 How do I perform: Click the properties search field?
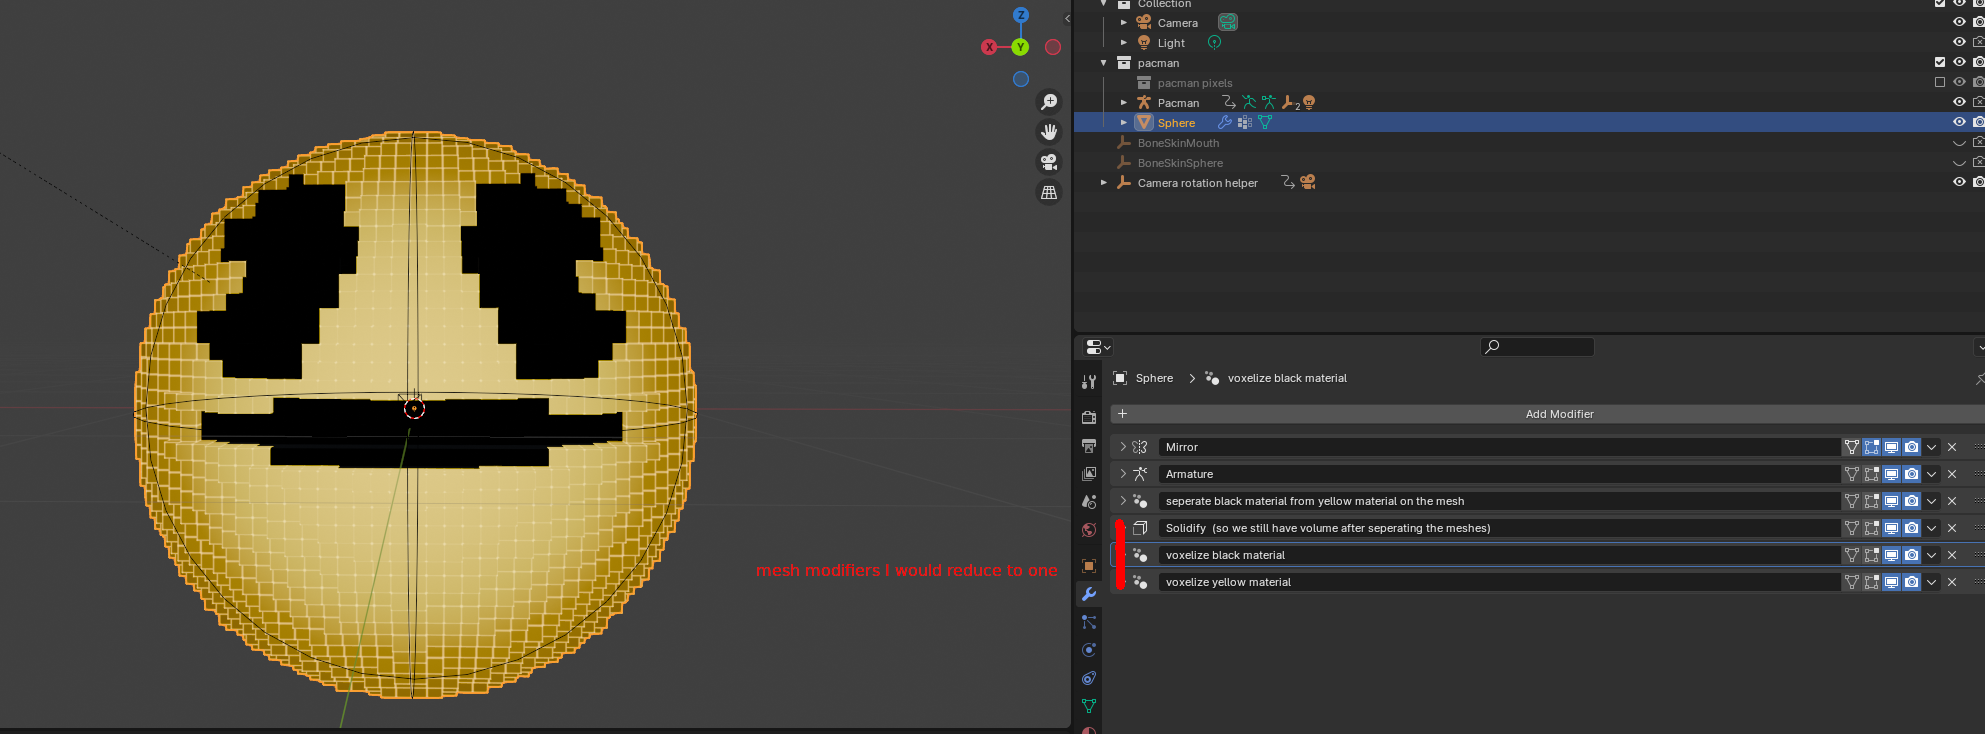[x=1537, y=347]
